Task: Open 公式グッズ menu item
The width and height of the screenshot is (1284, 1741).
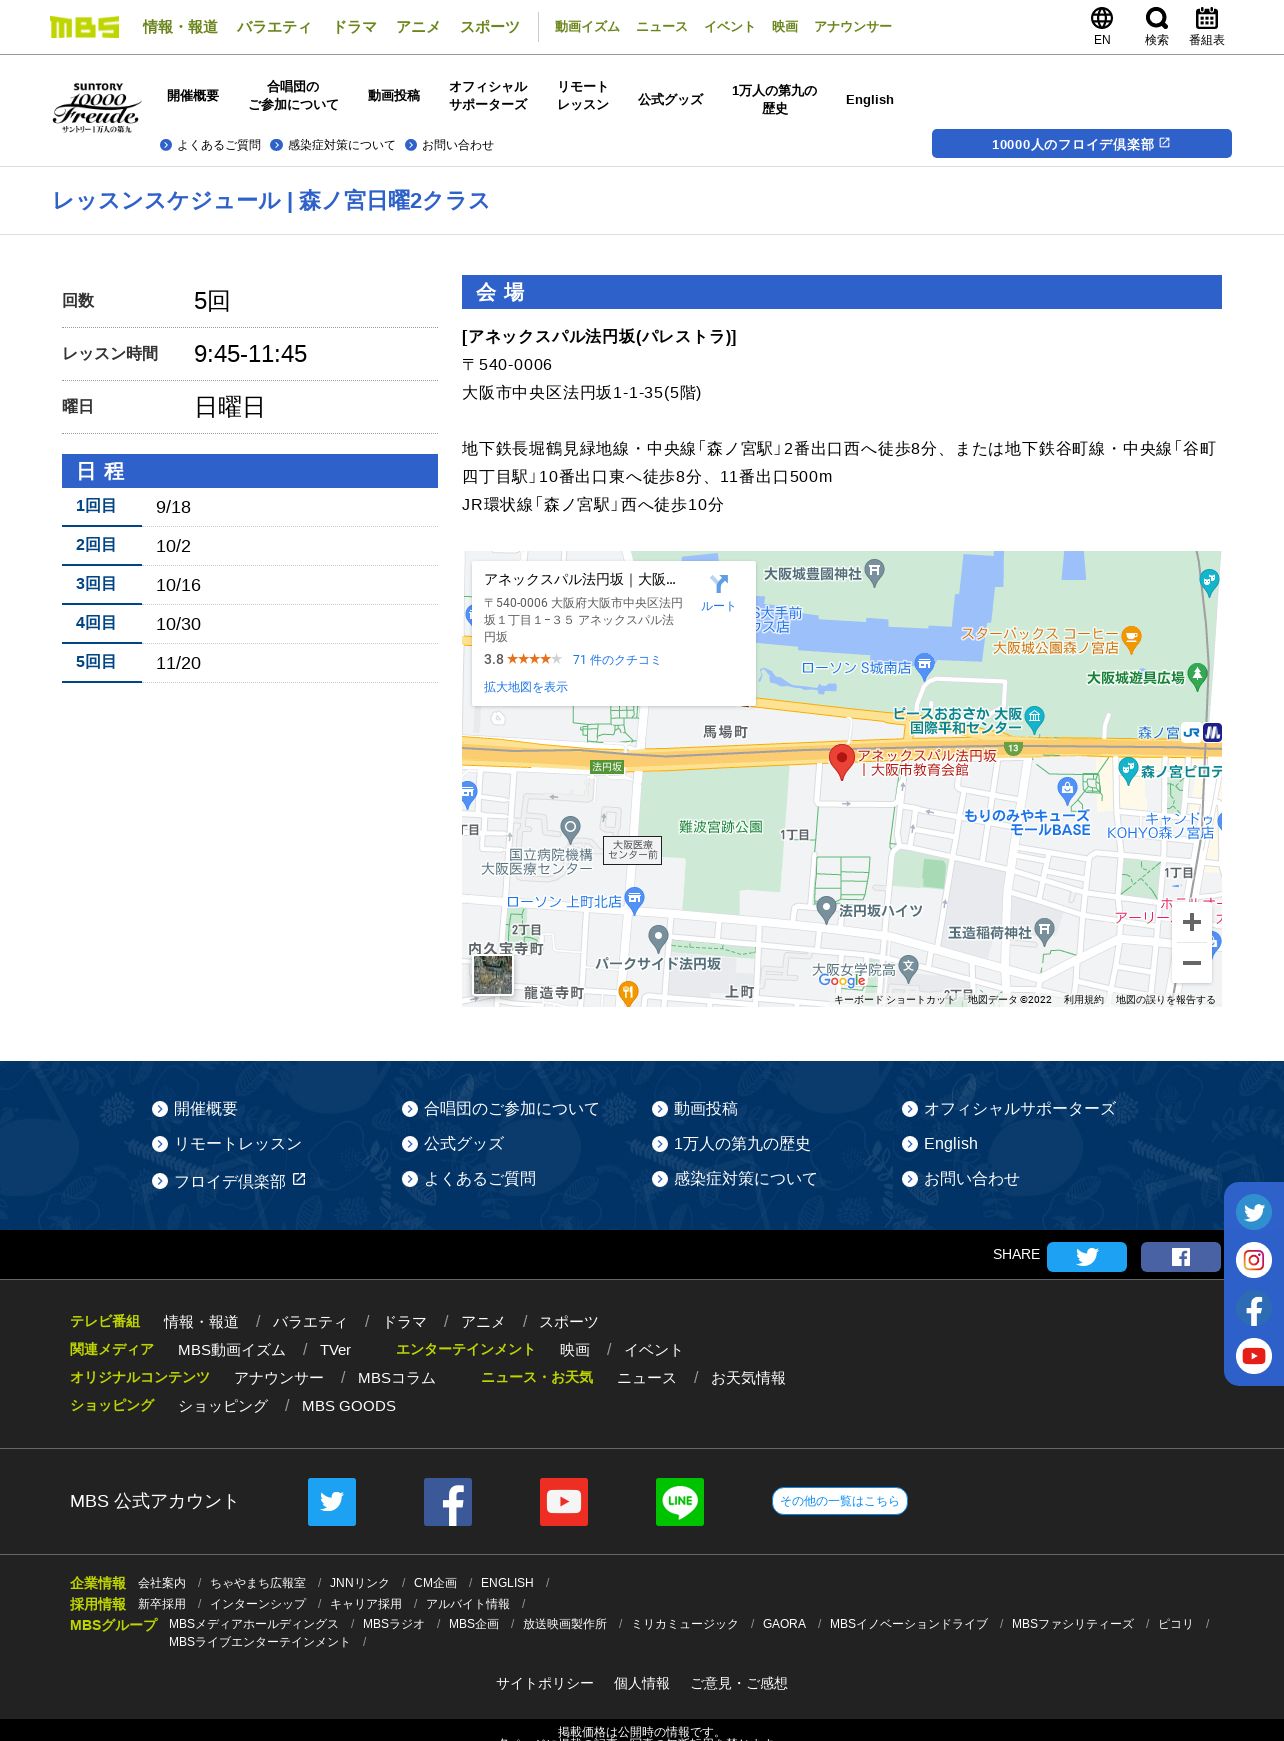Action: click(x=671, y=100)
